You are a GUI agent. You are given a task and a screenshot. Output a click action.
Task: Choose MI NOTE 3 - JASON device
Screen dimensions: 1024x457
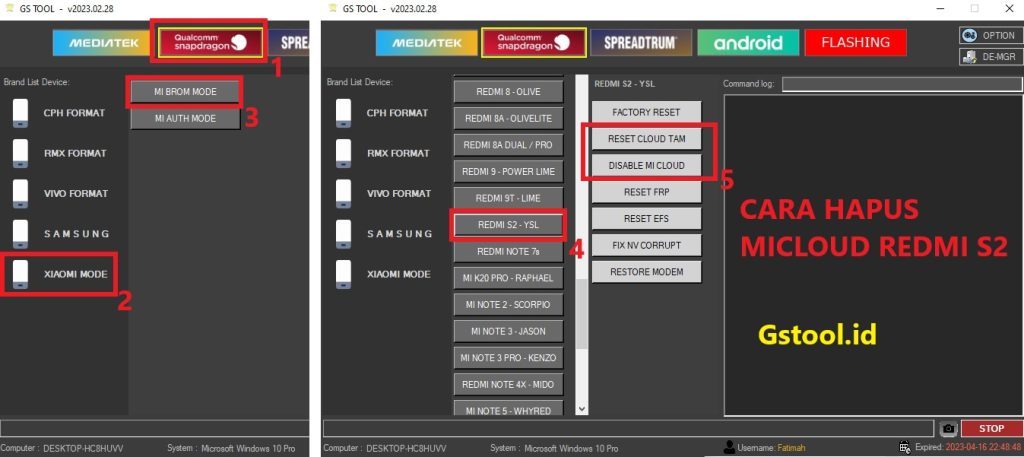tap(508, 332)
